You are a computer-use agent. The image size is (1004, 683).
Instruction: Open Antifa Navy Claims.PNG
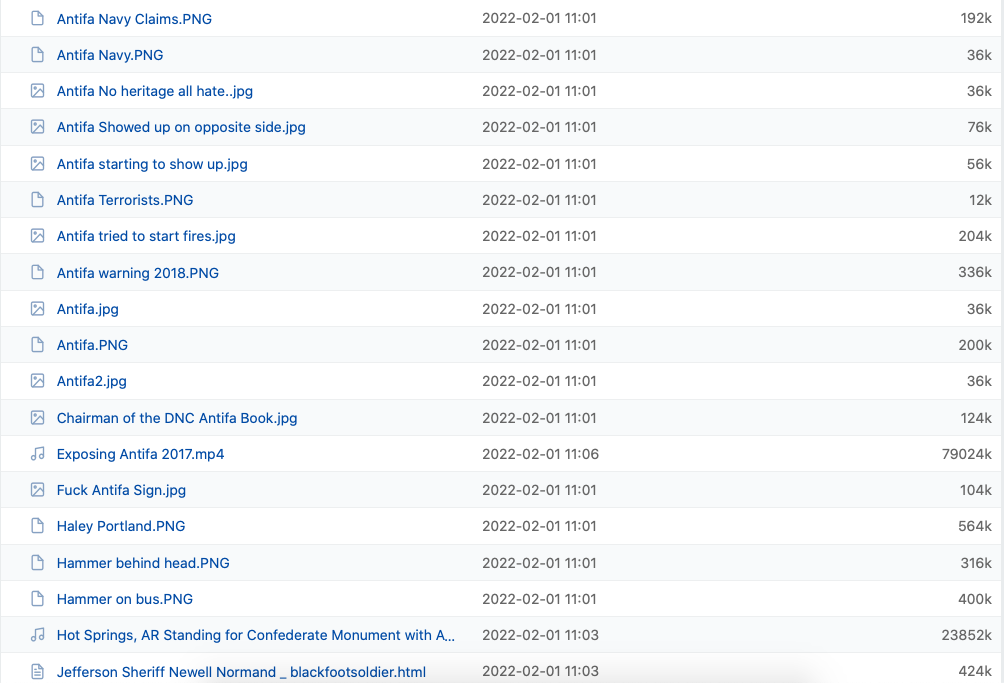click(134, 19)
